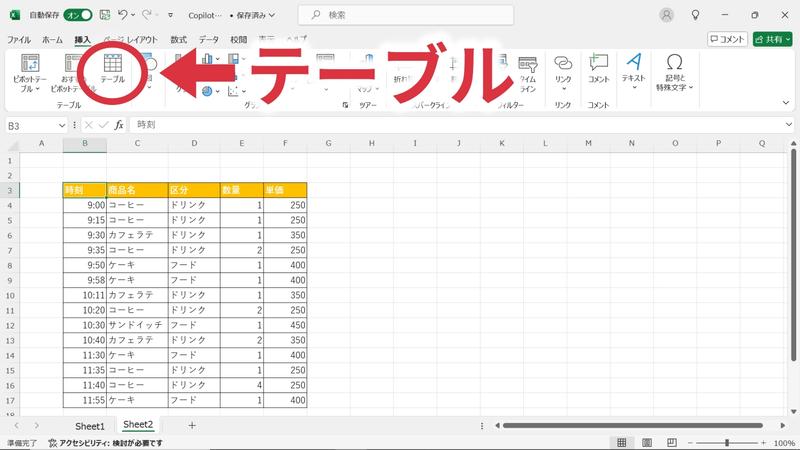Screen dimensions: 800x450
Task: Click the Select All corner triangle
Action: [13, 145]
